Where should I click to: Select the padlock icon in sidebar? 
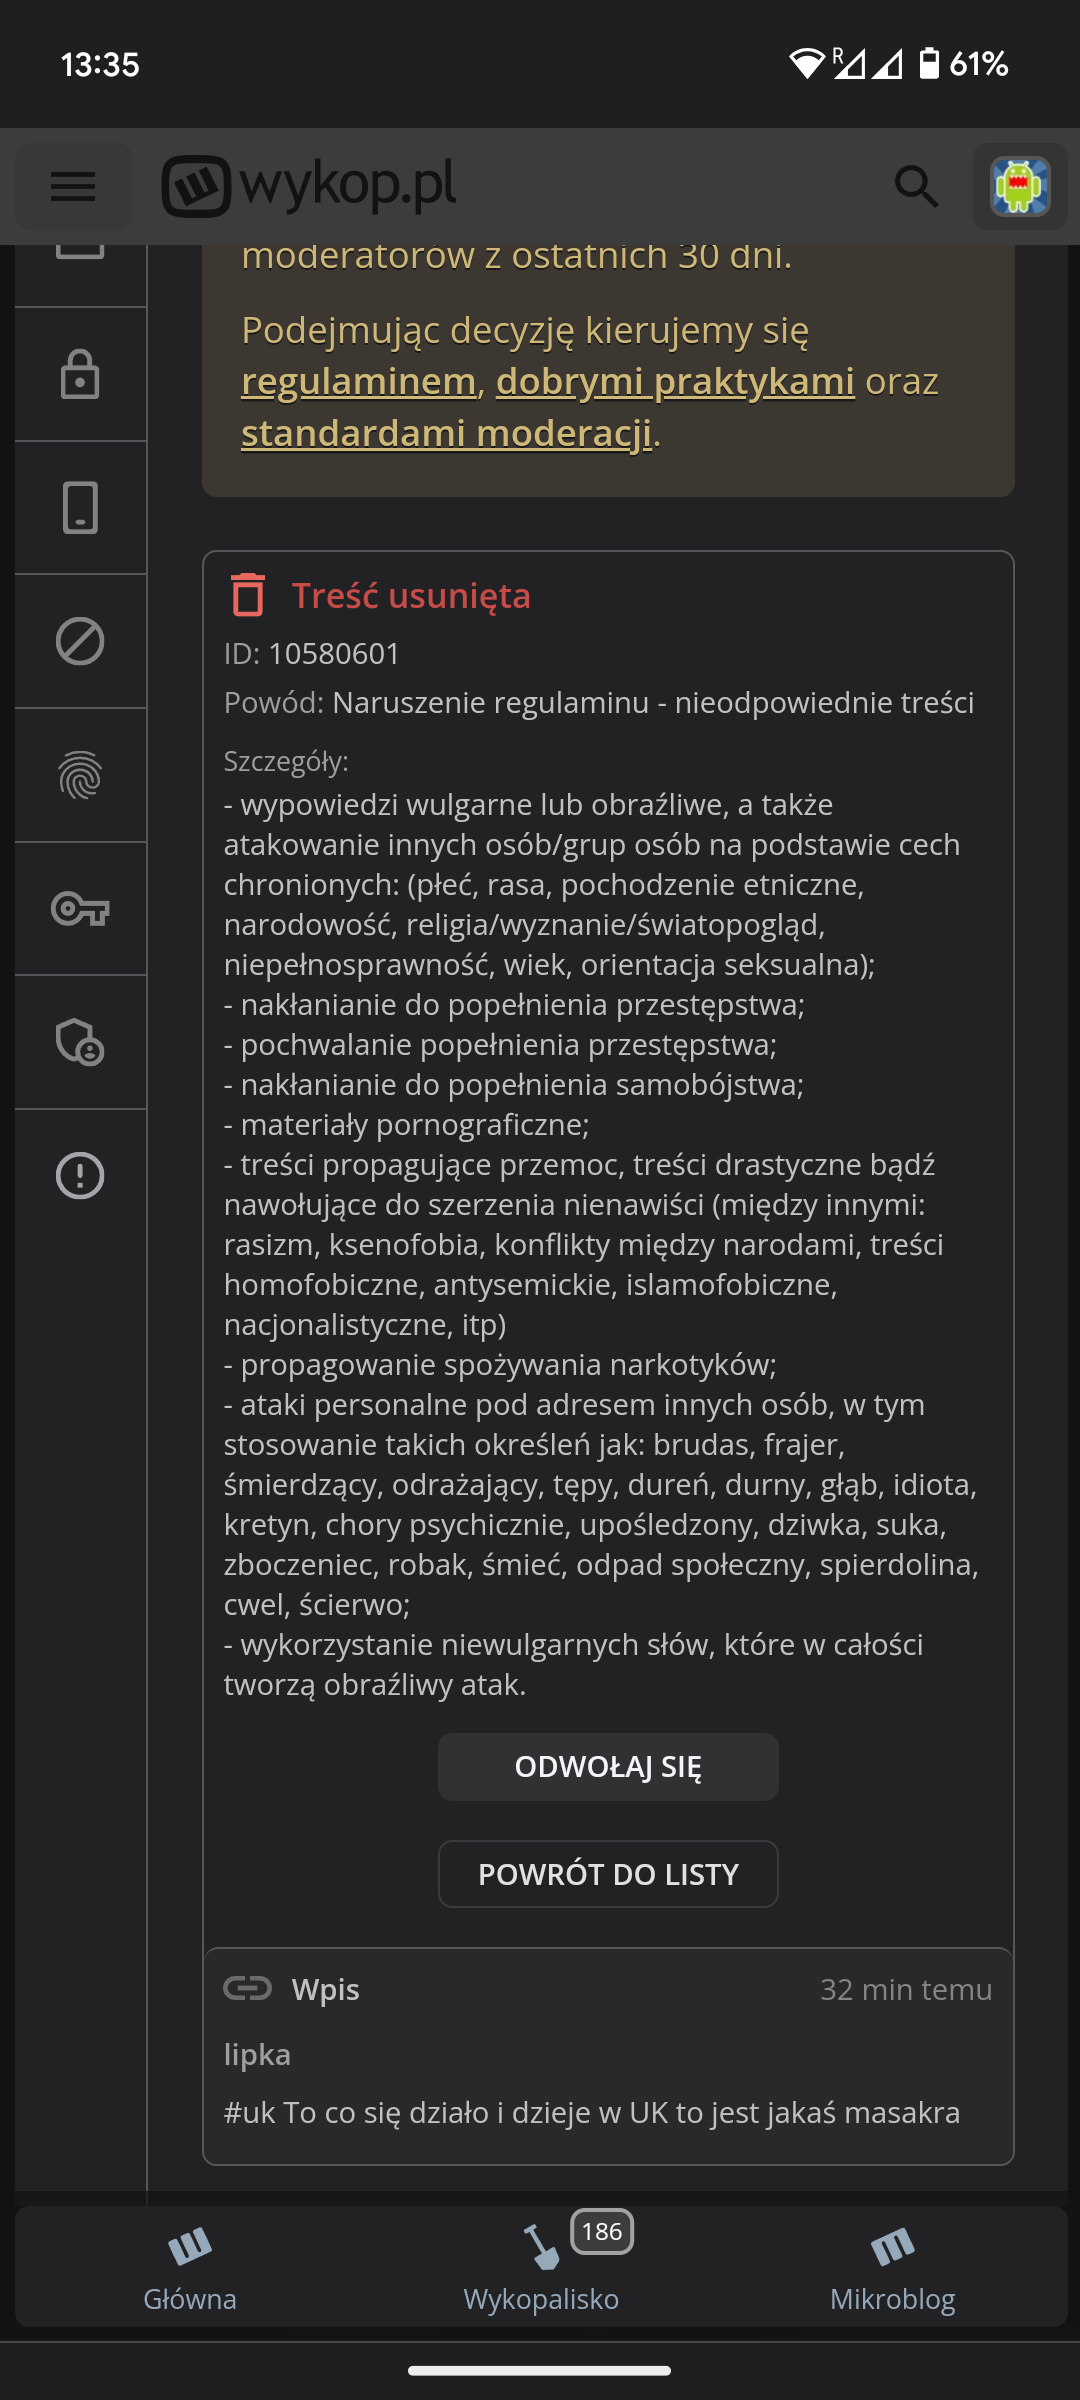80,374
